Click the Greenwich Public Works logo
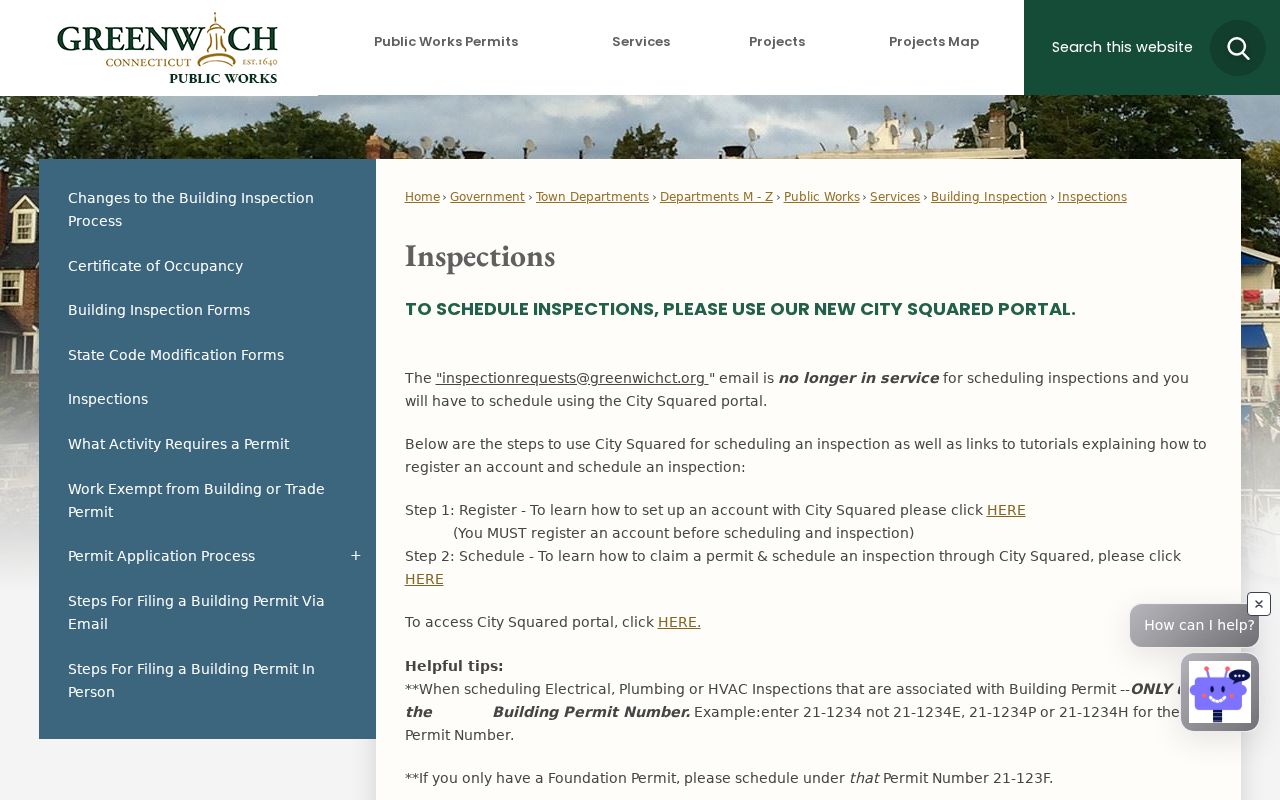 point(167,48)
